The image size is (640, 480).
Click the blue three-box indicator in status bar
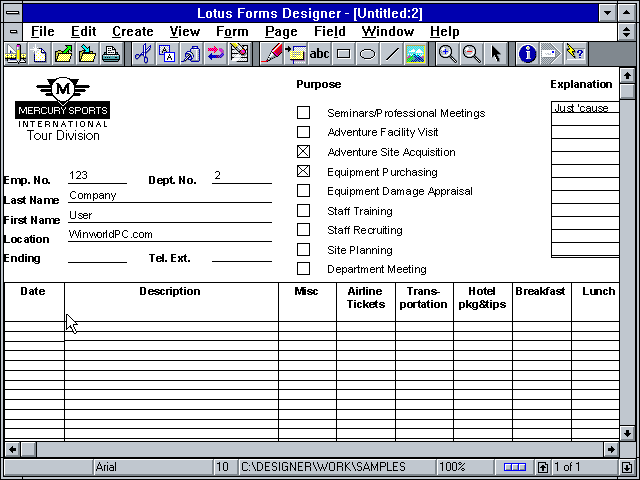coord(515,467)
